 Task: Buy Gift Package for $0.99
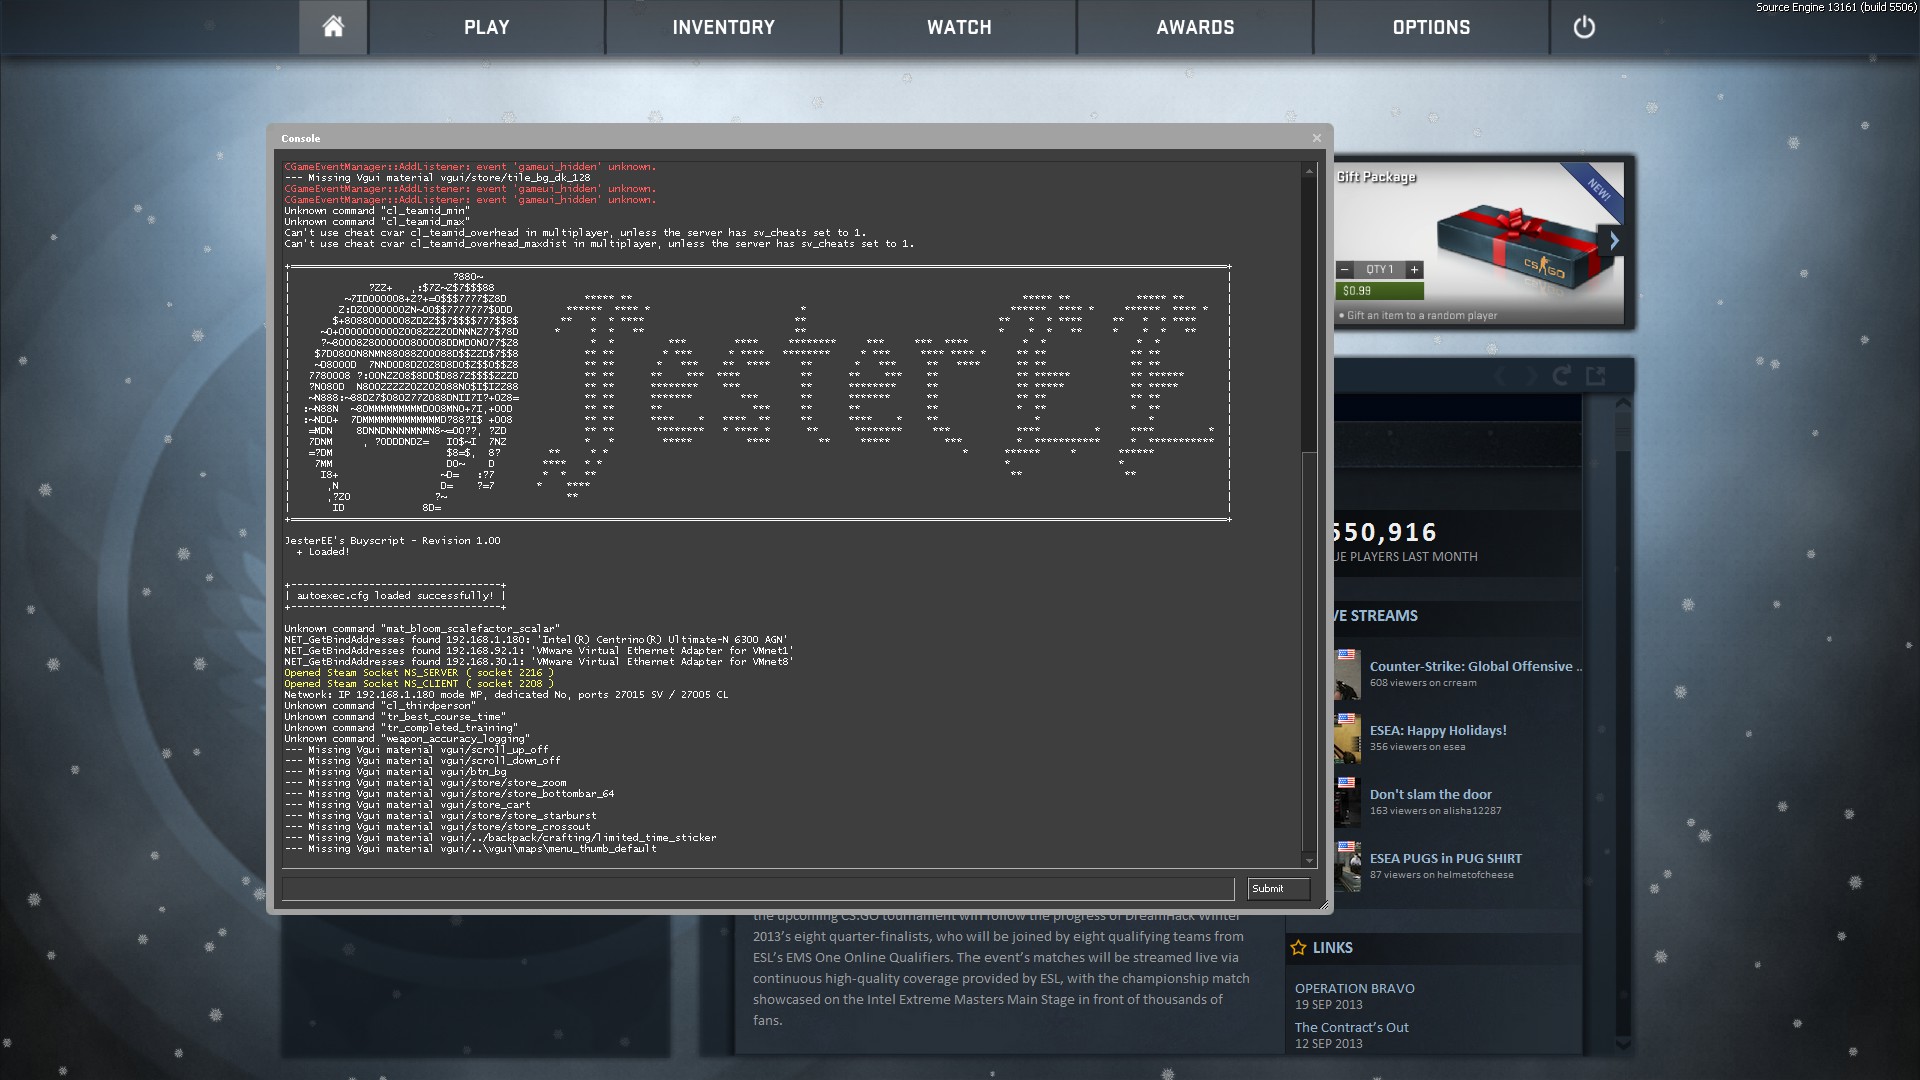click(x=1379, y=291)
